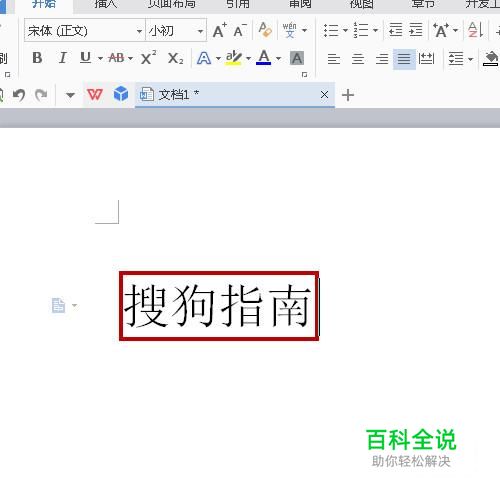The width and height of the screenshot is (500, 500).
Task: Redo the last action
Action: pos(41,95)
